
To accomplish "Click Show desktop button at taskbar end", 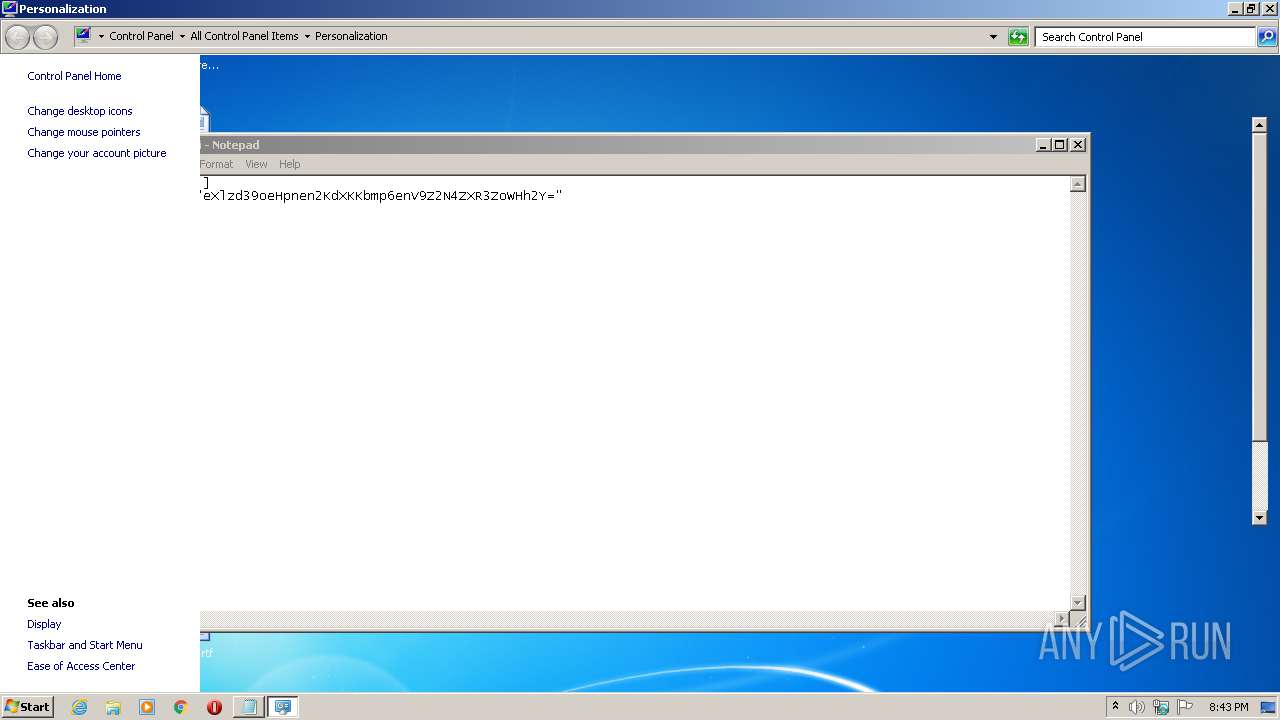I will [x=1268, y=707].
